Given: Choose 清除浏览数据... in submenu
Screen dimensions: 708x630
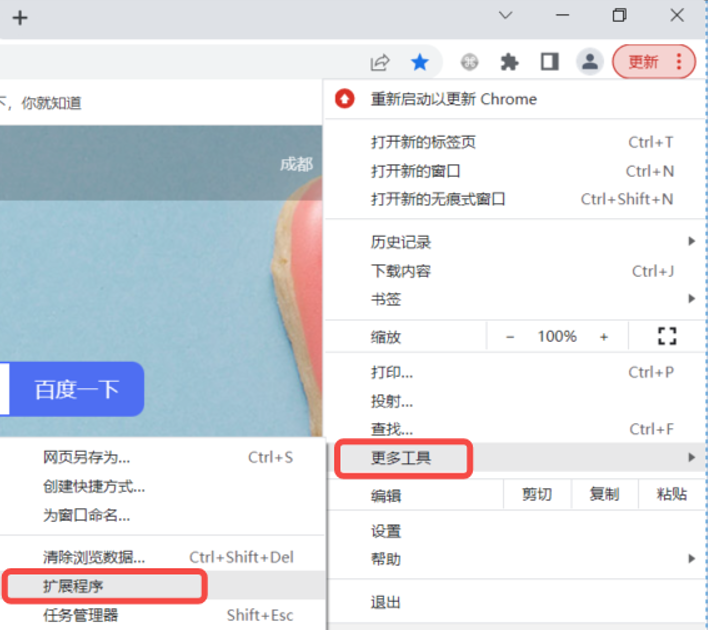Looking at the screenshot, I should pos(163,557).
